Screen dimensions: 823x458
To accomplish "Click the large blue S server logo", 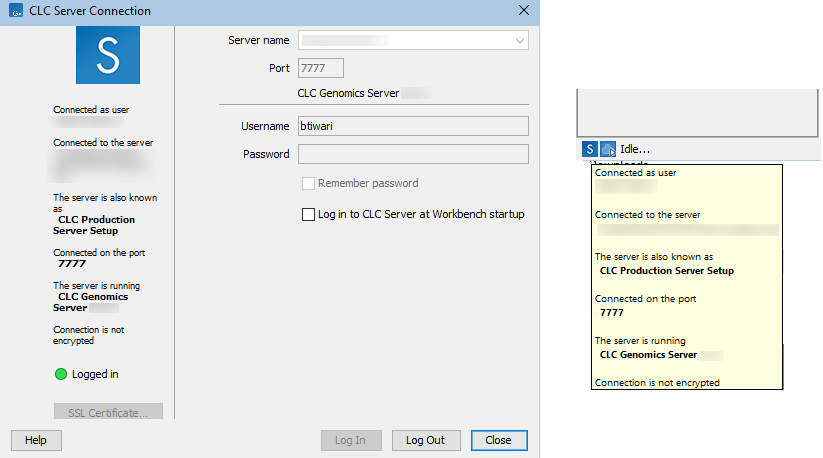I will click(x=108, y=55).
